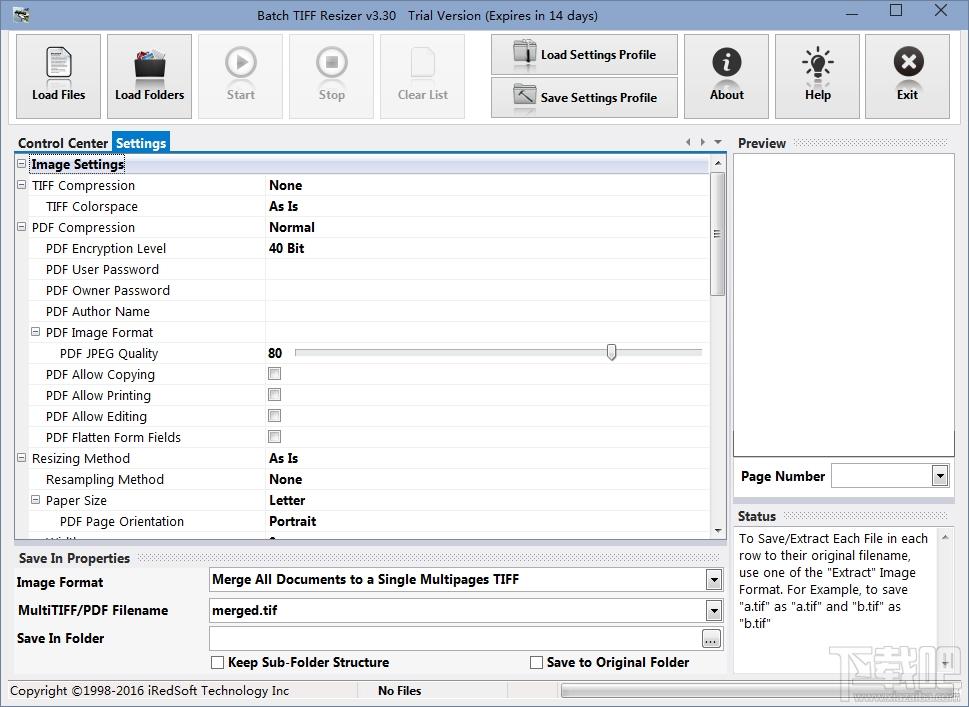Click the About info icon

point(726,76)
